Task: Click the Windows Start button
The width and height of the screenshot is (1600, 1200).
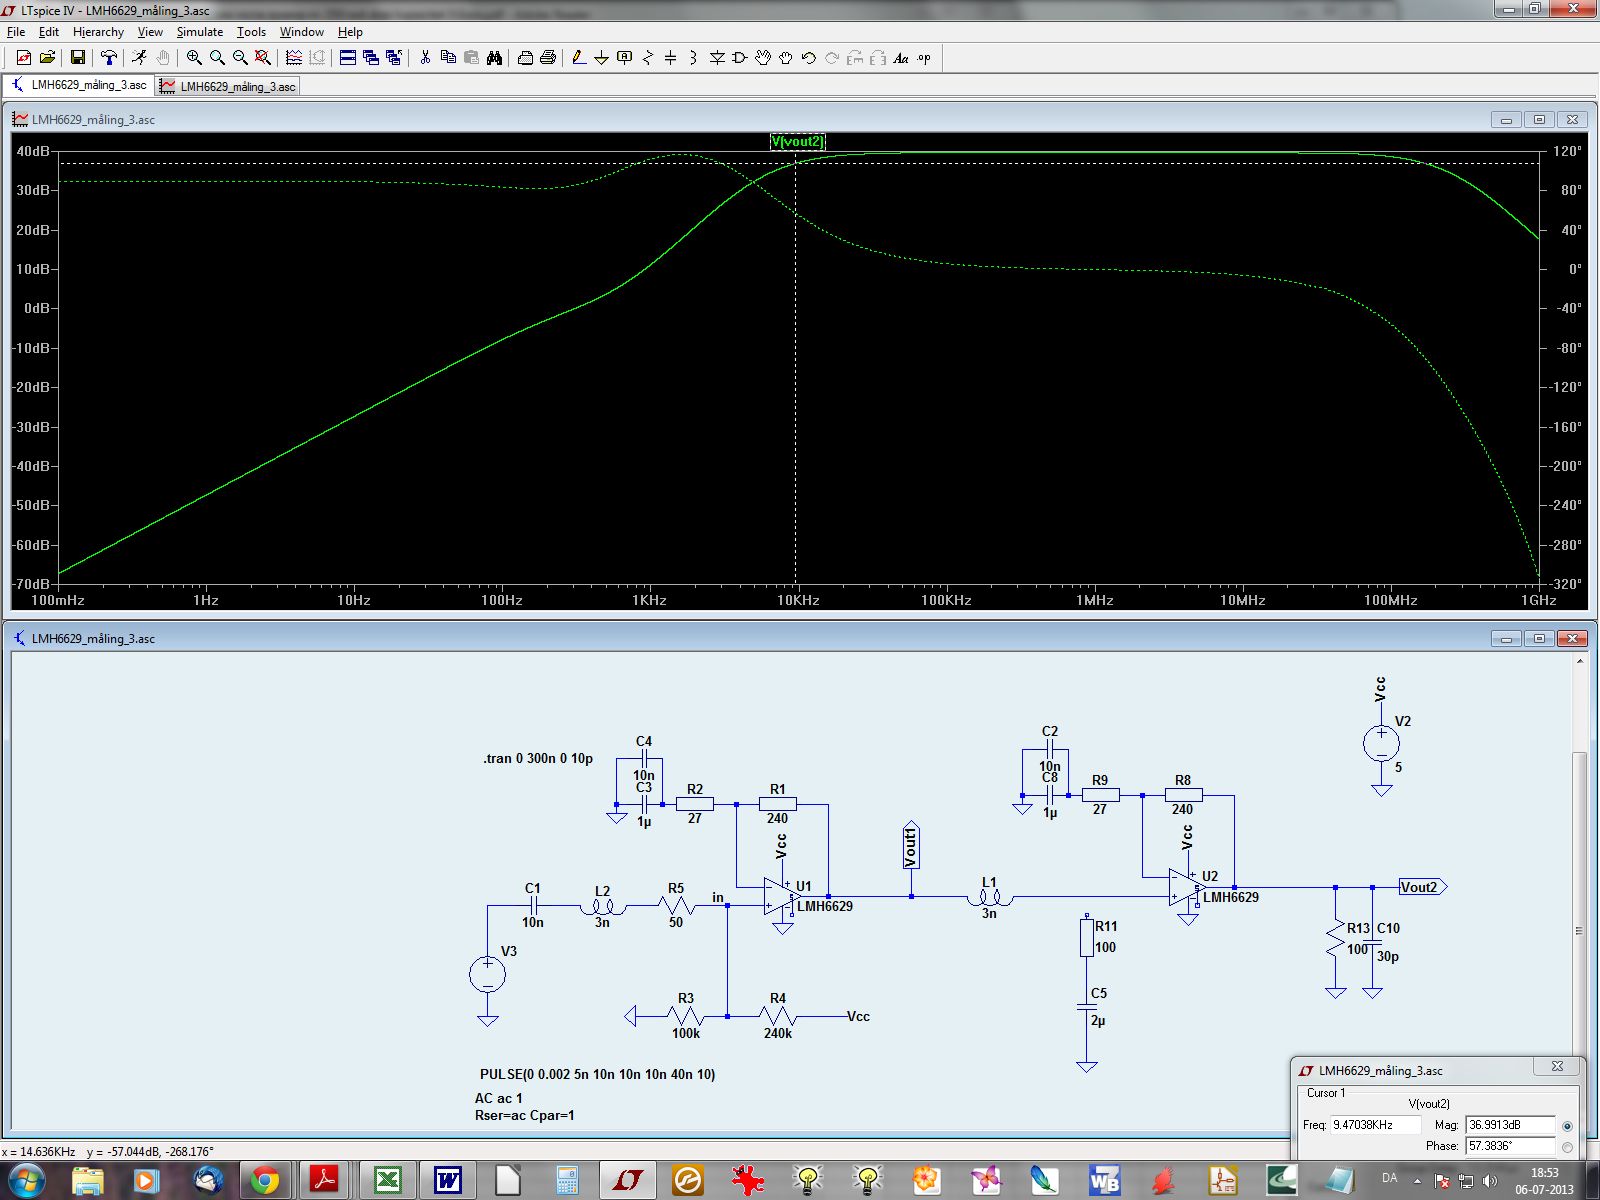Action: coord(26,1180)
